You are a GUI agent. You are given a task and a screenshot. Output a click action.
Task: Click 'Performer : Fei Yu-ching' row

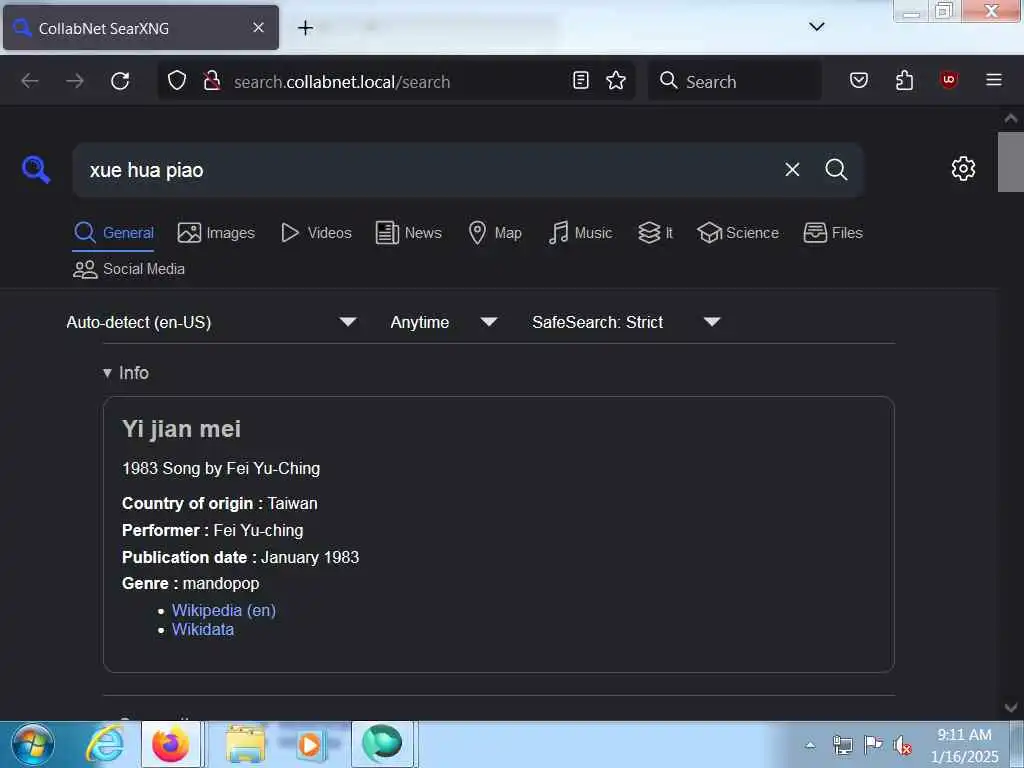pos(212,530)
